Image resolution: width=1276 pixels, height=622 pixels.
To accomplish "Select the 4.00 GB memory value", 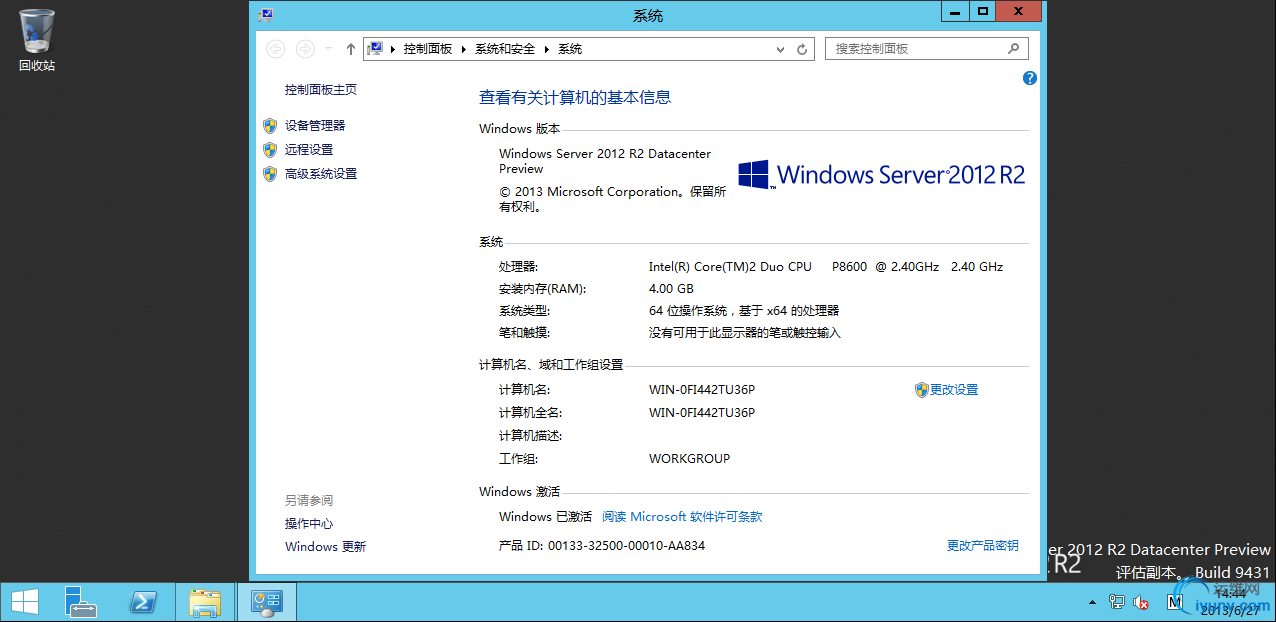I will [671, 289].
